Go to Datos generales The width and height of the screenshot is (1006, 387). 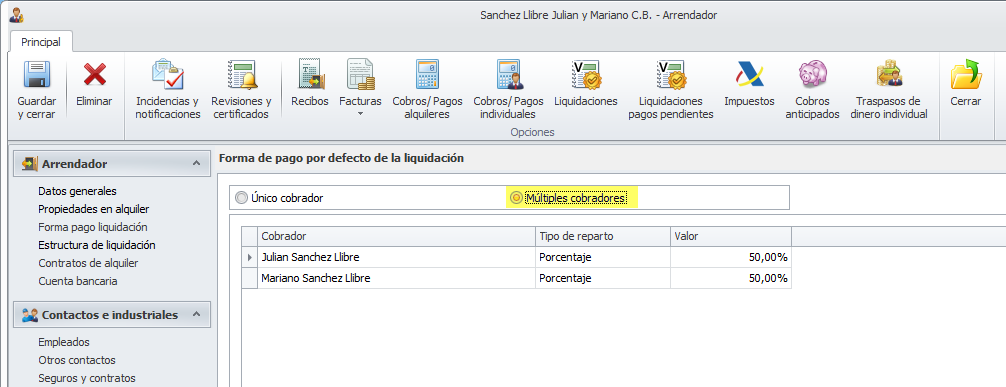77,191
